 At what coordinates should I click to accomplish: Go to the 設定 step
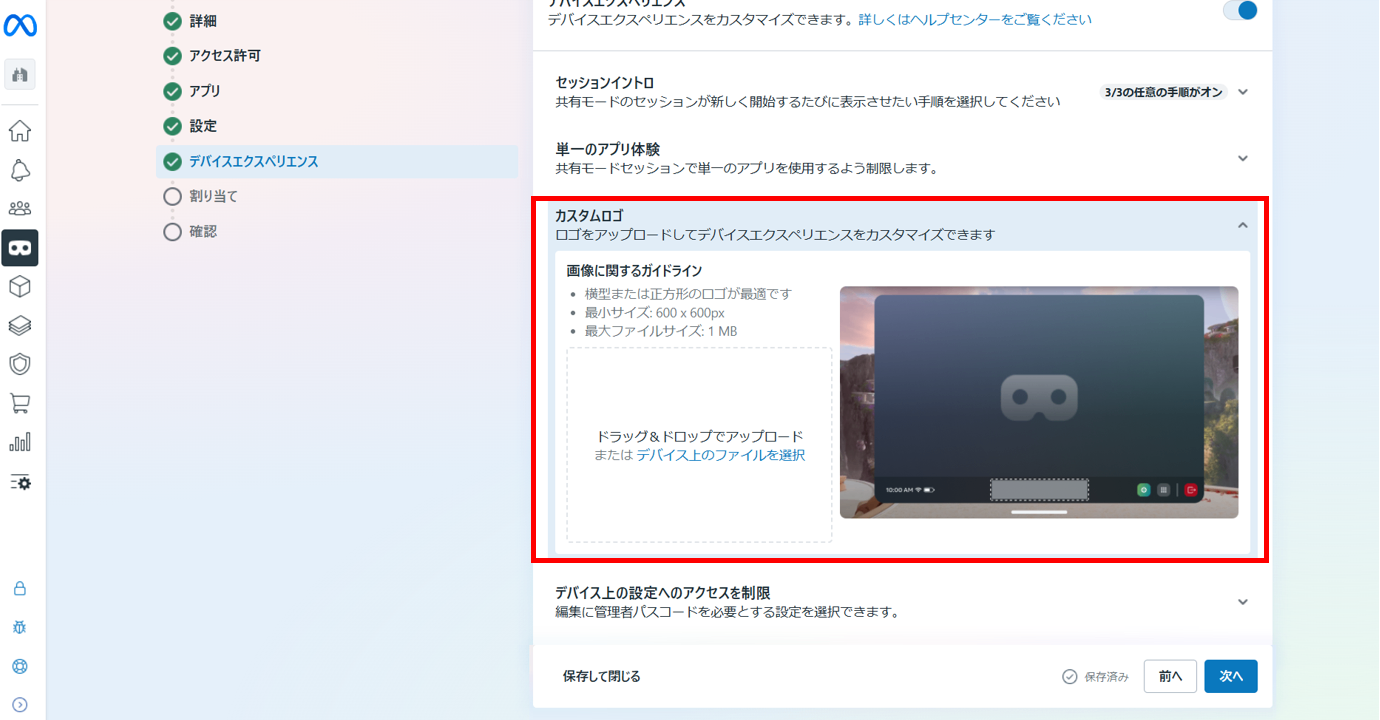(203, 126)
